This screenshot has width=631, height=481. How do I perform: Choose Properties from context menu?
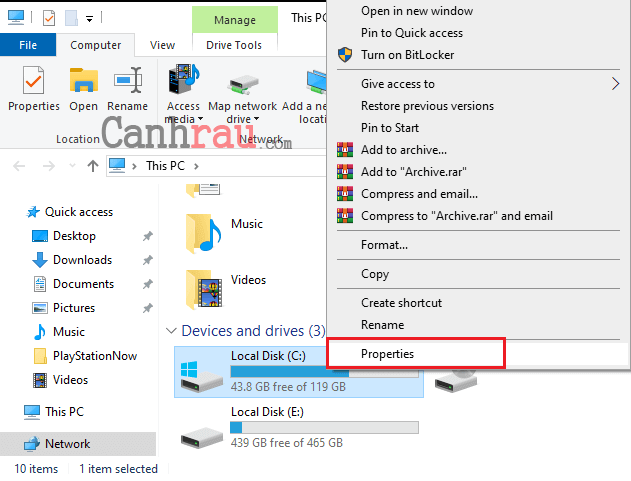point(387,354)
